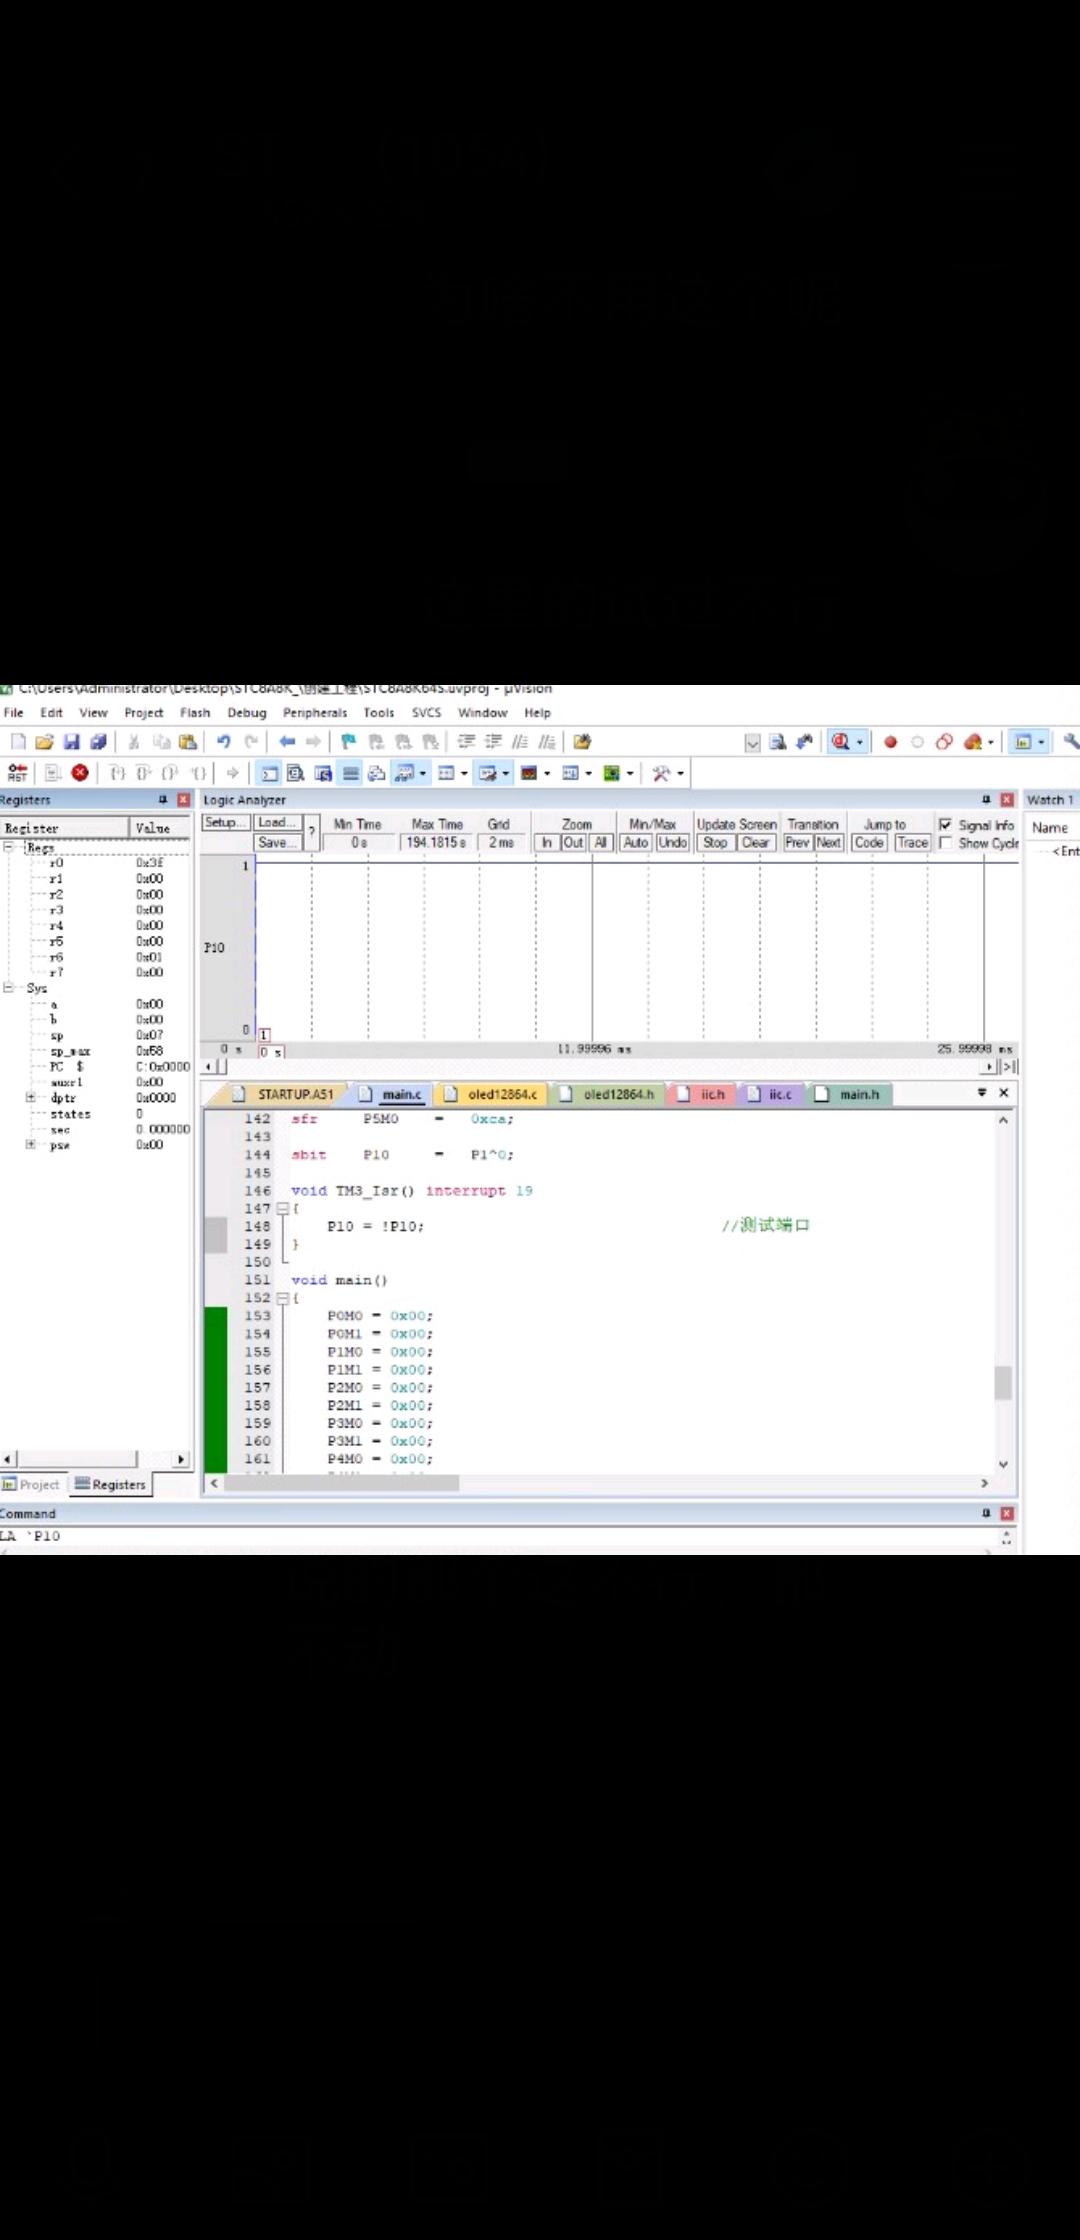Toggle command window toolbar icon
Viewport: 1080px width, 2240px height.
click(270, 773)
